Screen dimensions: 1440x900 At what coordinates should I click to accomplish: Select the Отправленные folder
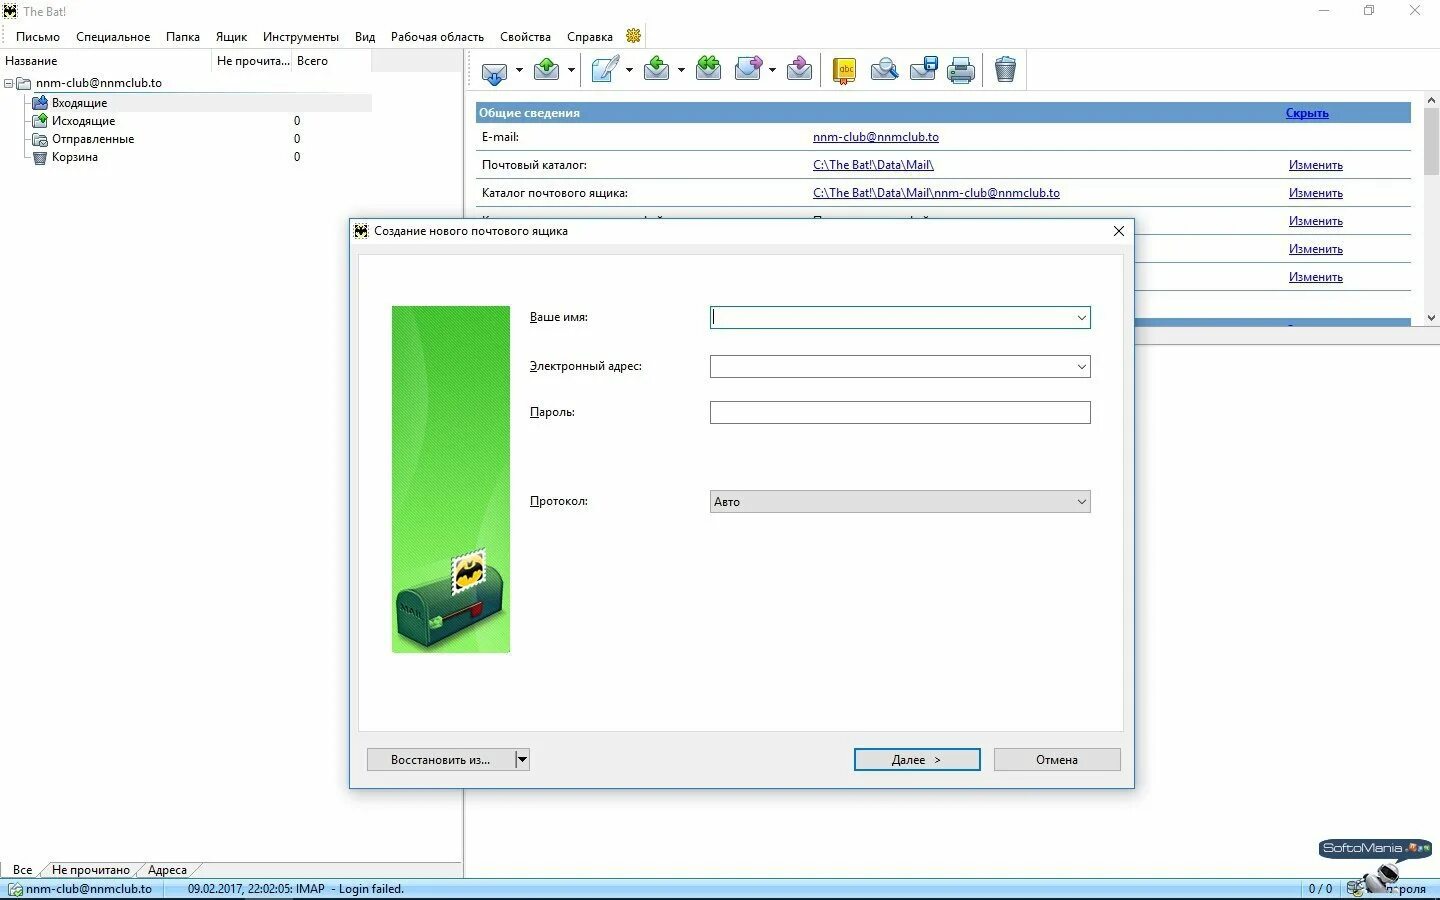coord(92,139)
